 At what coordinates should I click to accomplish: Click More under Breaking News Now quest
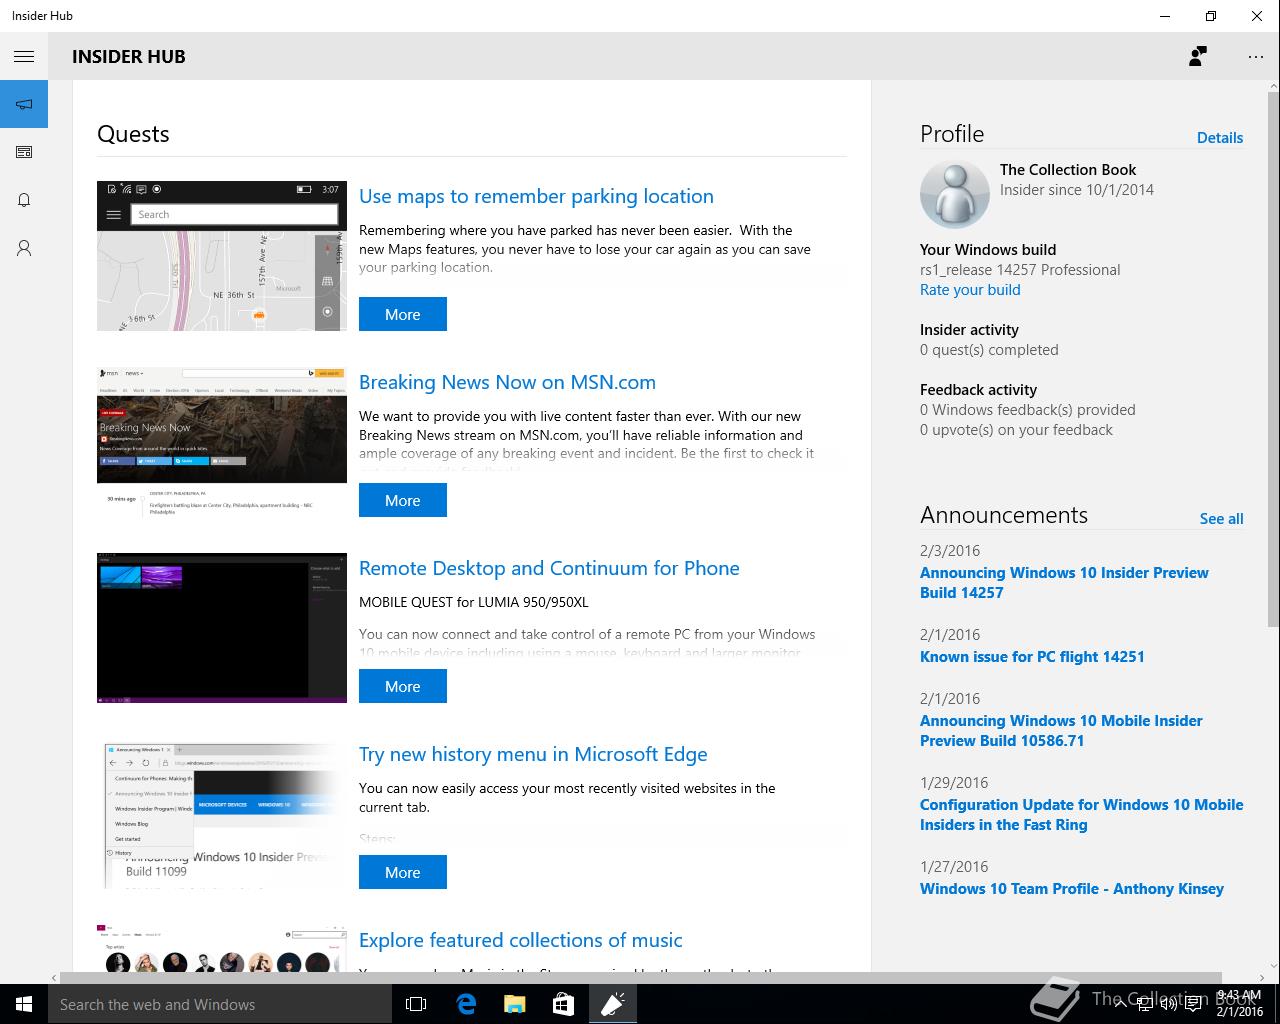(x=403, y=500)
